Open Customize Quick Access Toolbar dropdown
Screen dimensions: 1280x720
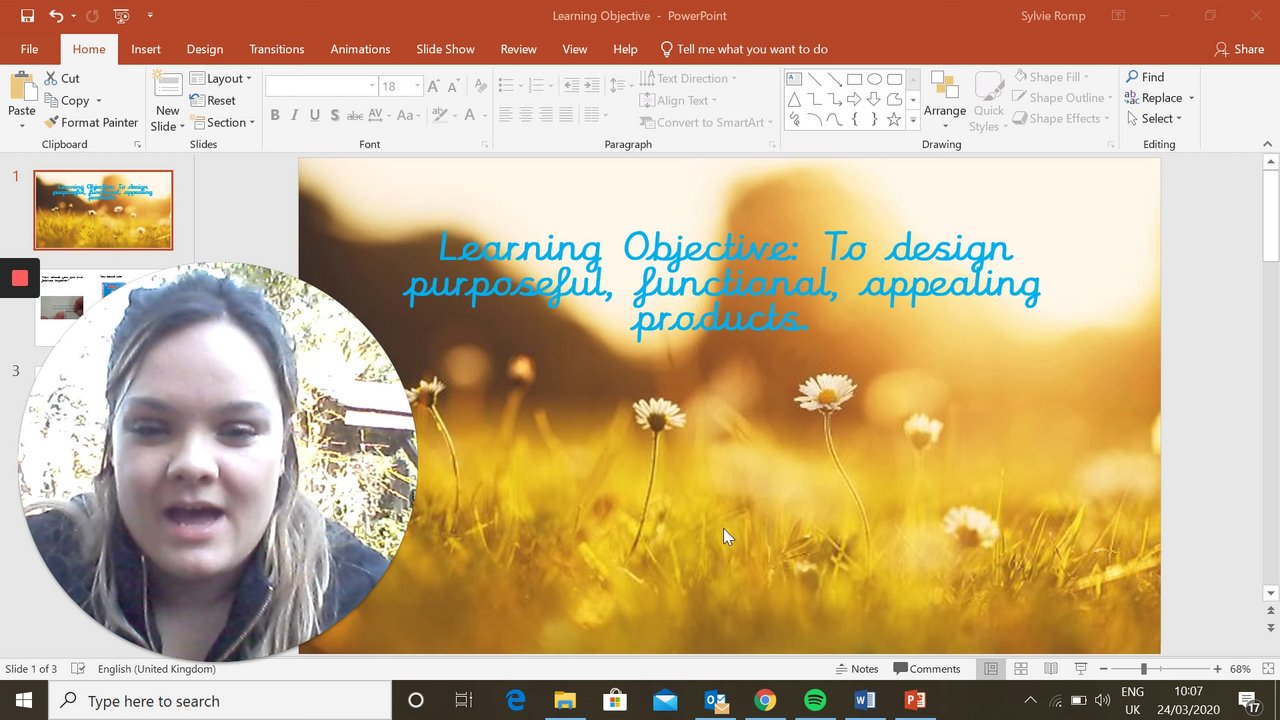click(150, 16)
